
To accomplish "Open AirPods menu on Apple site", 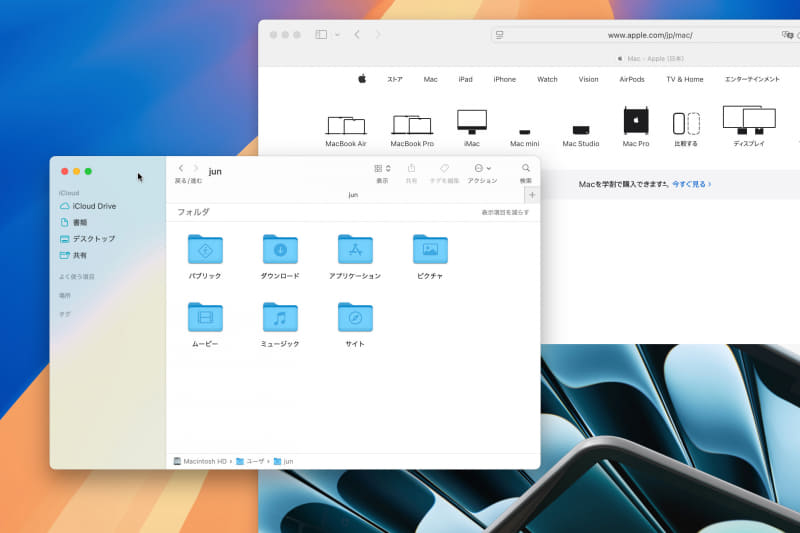I will point(632,79).
